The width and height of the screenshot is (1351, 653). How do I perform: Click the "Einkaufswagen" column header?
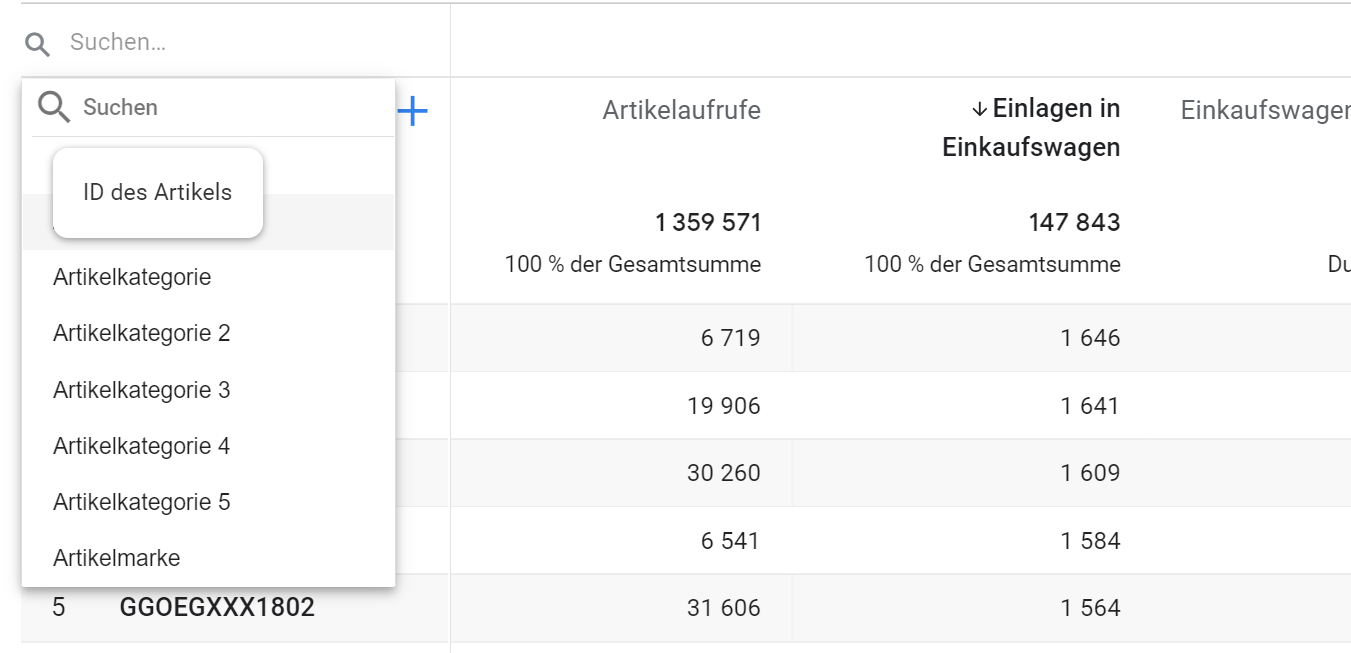click(1263, 110)
